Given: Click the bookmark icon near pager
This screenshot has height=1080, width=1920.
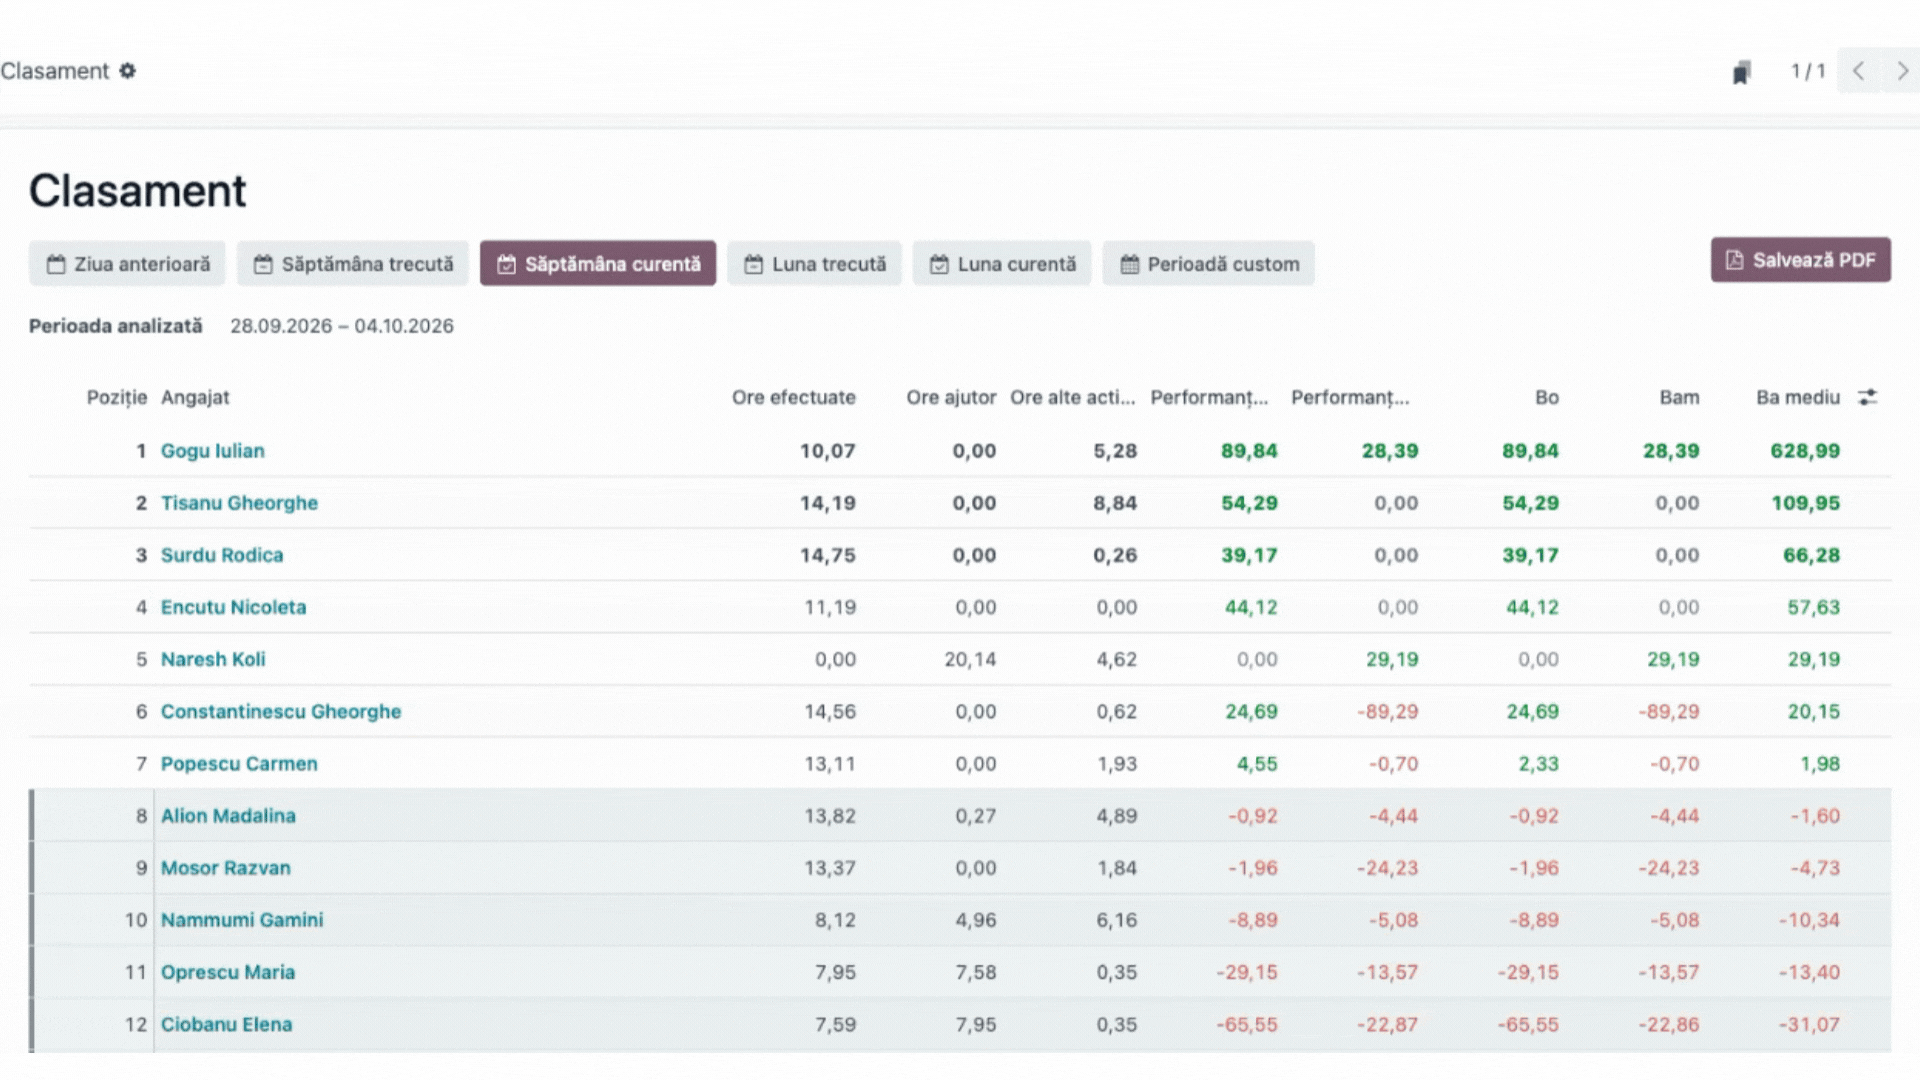Looking at the screenshot, I should click(x=1741, y=72).
